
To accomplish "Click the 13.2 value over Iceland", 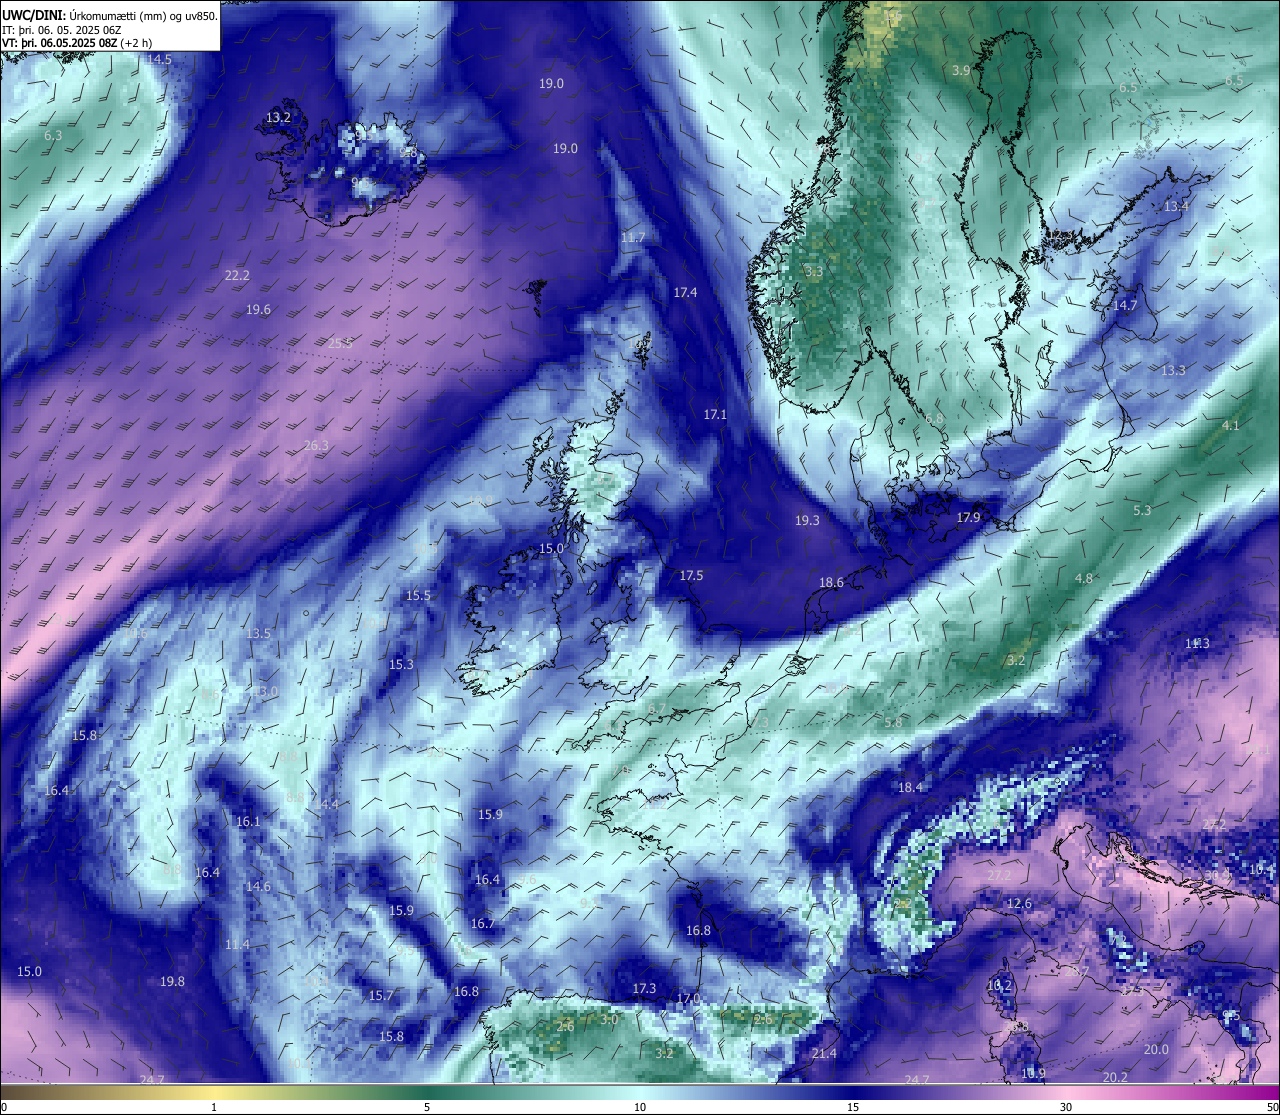I will click(x=278, y=117).
